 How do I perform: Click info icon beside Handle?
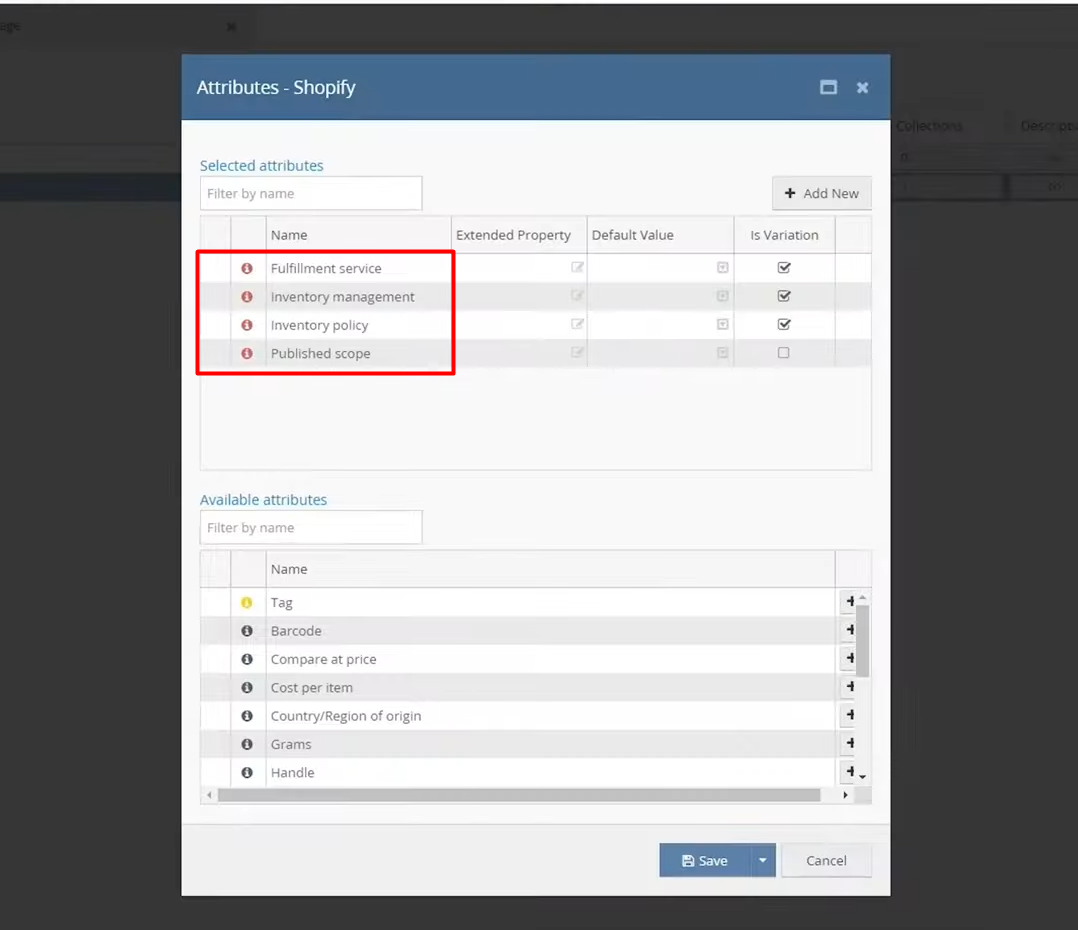(247, 772)
